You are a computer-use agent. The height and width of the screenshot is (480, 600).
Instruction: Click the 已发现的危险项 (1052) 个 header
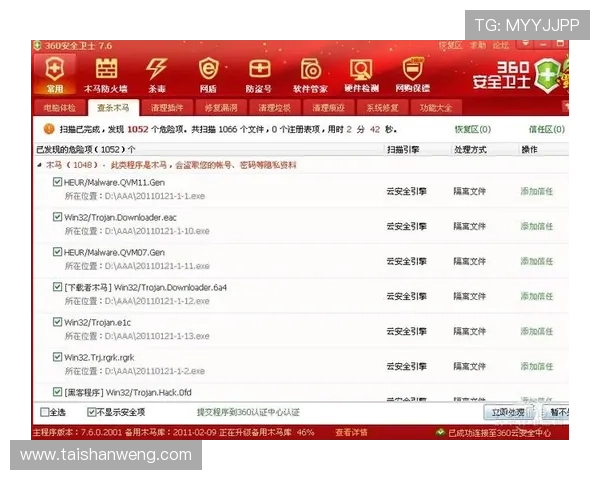click(x=86, y=150)
